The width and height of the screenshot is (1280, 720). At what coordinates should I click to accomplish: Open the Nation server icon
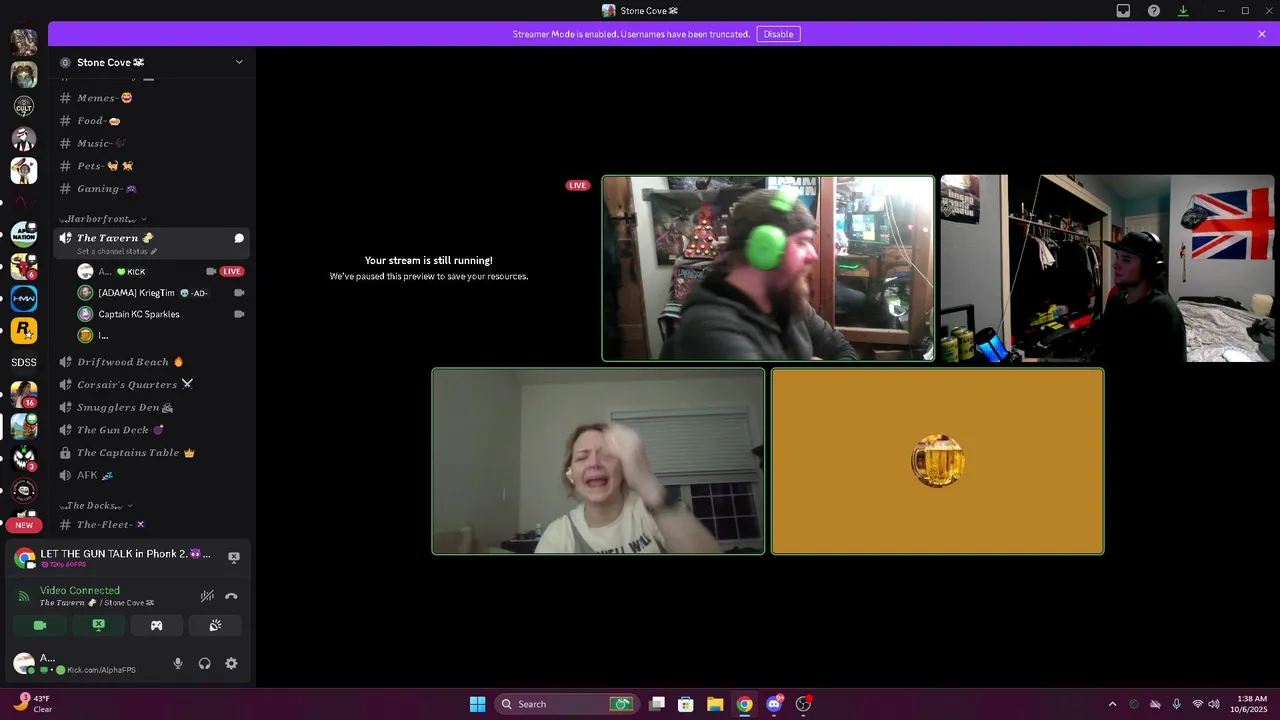click(24, 234)
